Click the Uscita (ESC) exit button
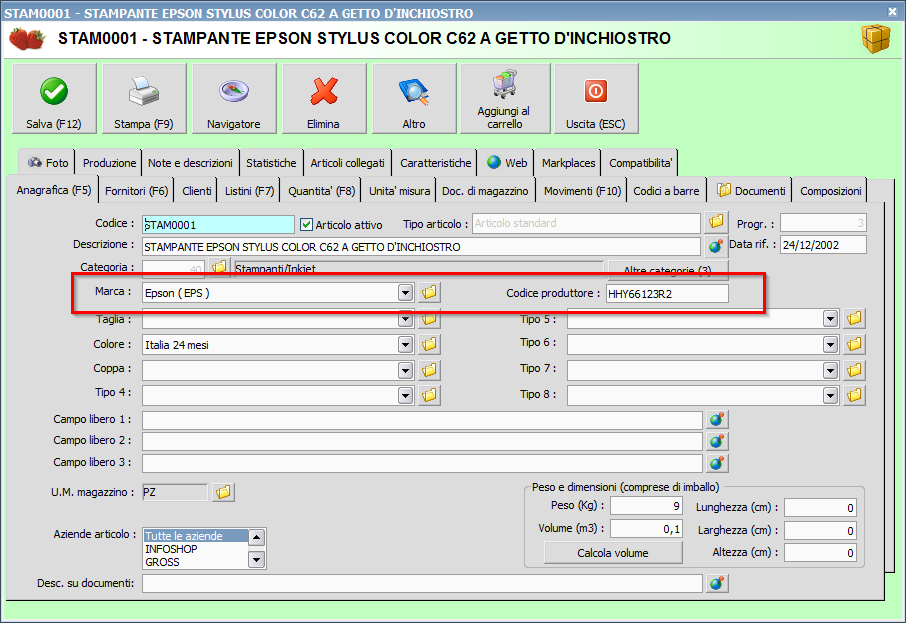 point(596,99)
